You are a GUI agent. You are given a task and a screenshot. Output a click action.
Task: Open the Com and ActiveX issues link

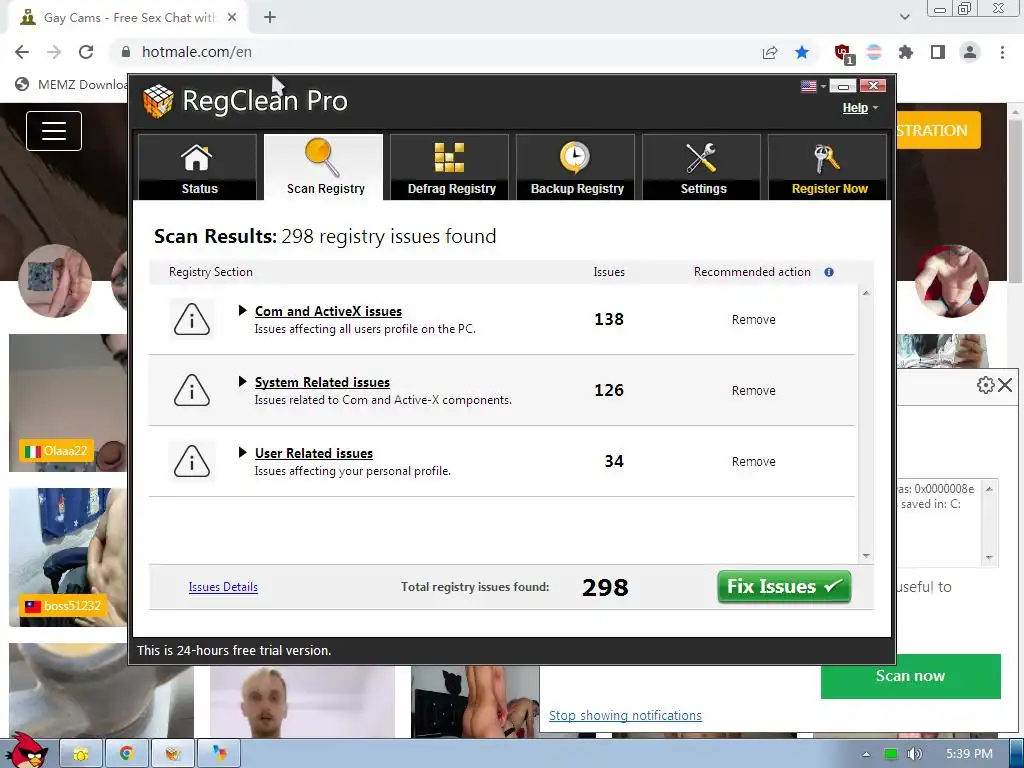328,312
